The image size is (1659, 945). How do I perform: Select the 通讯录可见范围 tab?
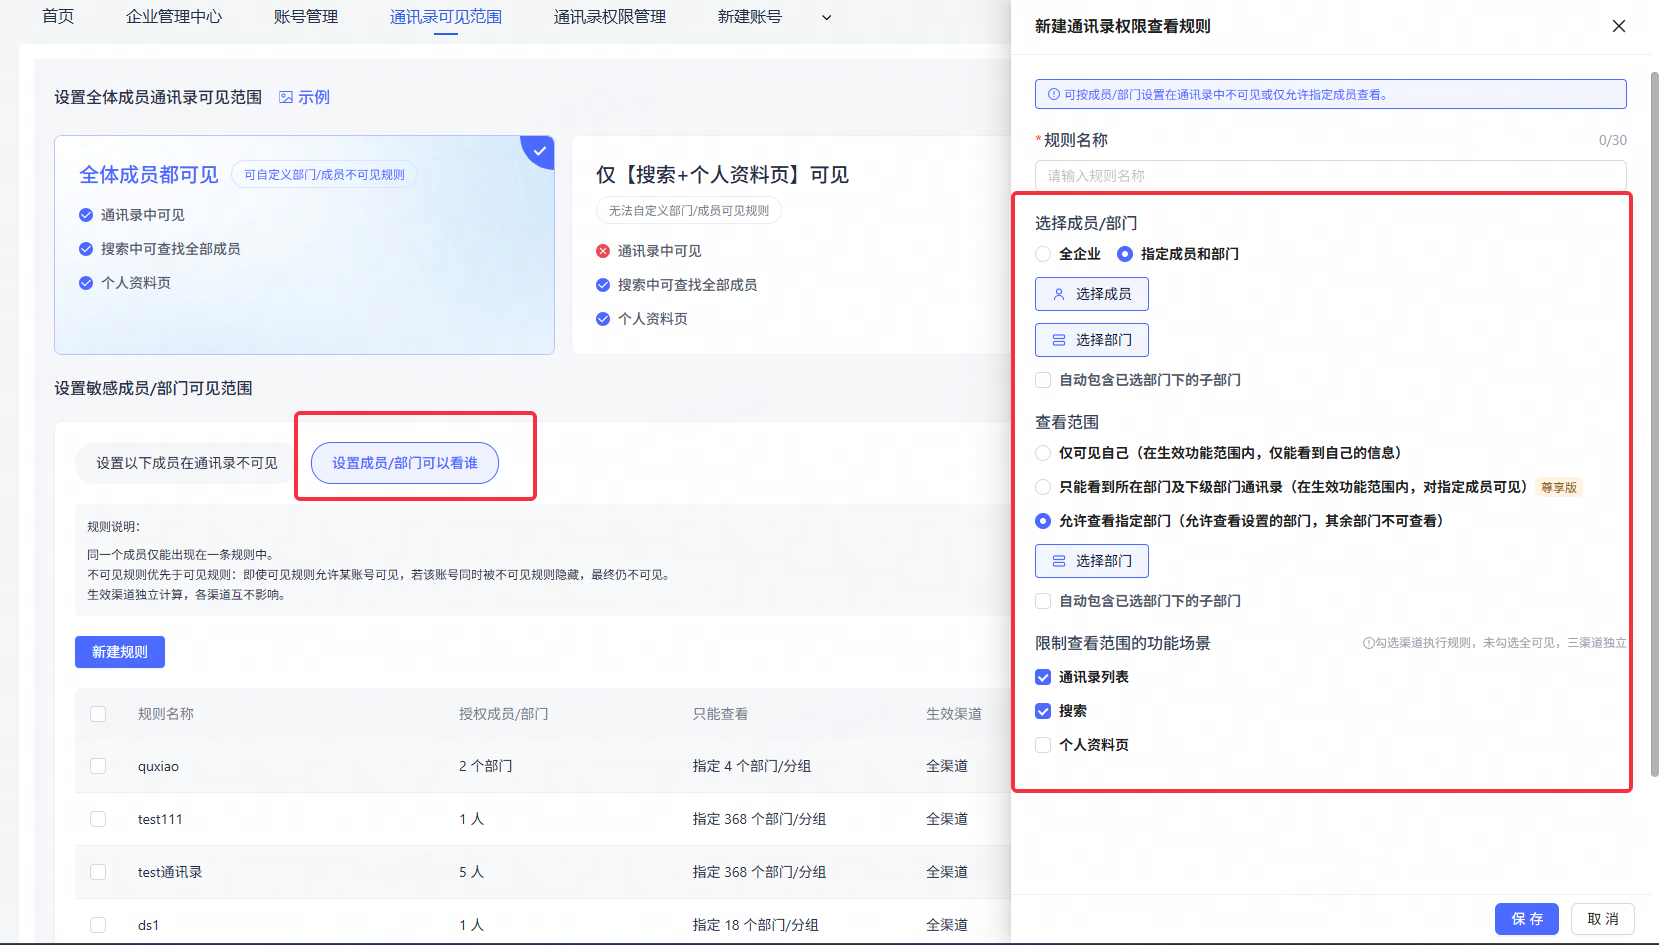446,17
